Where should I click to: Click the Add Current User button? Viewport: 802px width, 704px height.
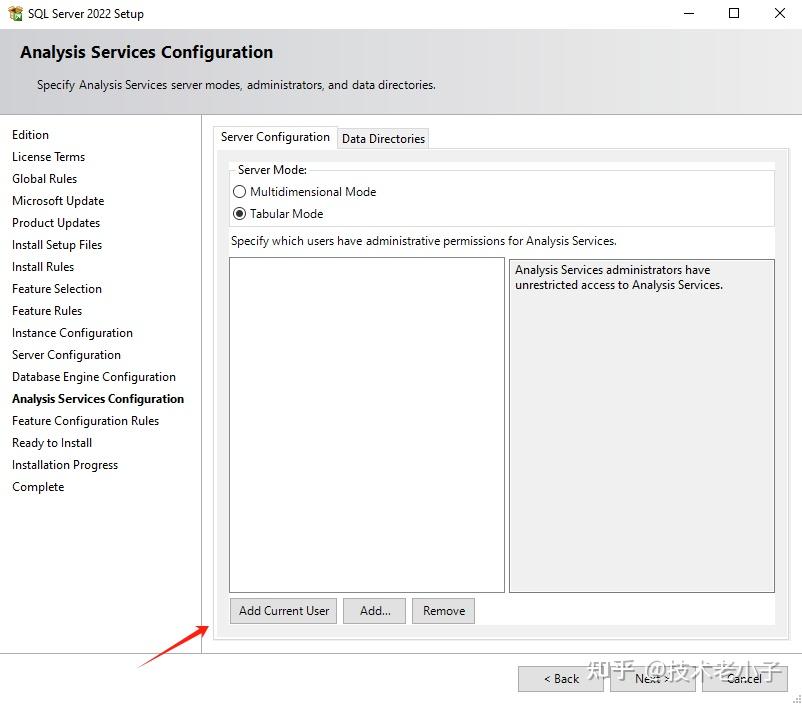click(284, 611)
